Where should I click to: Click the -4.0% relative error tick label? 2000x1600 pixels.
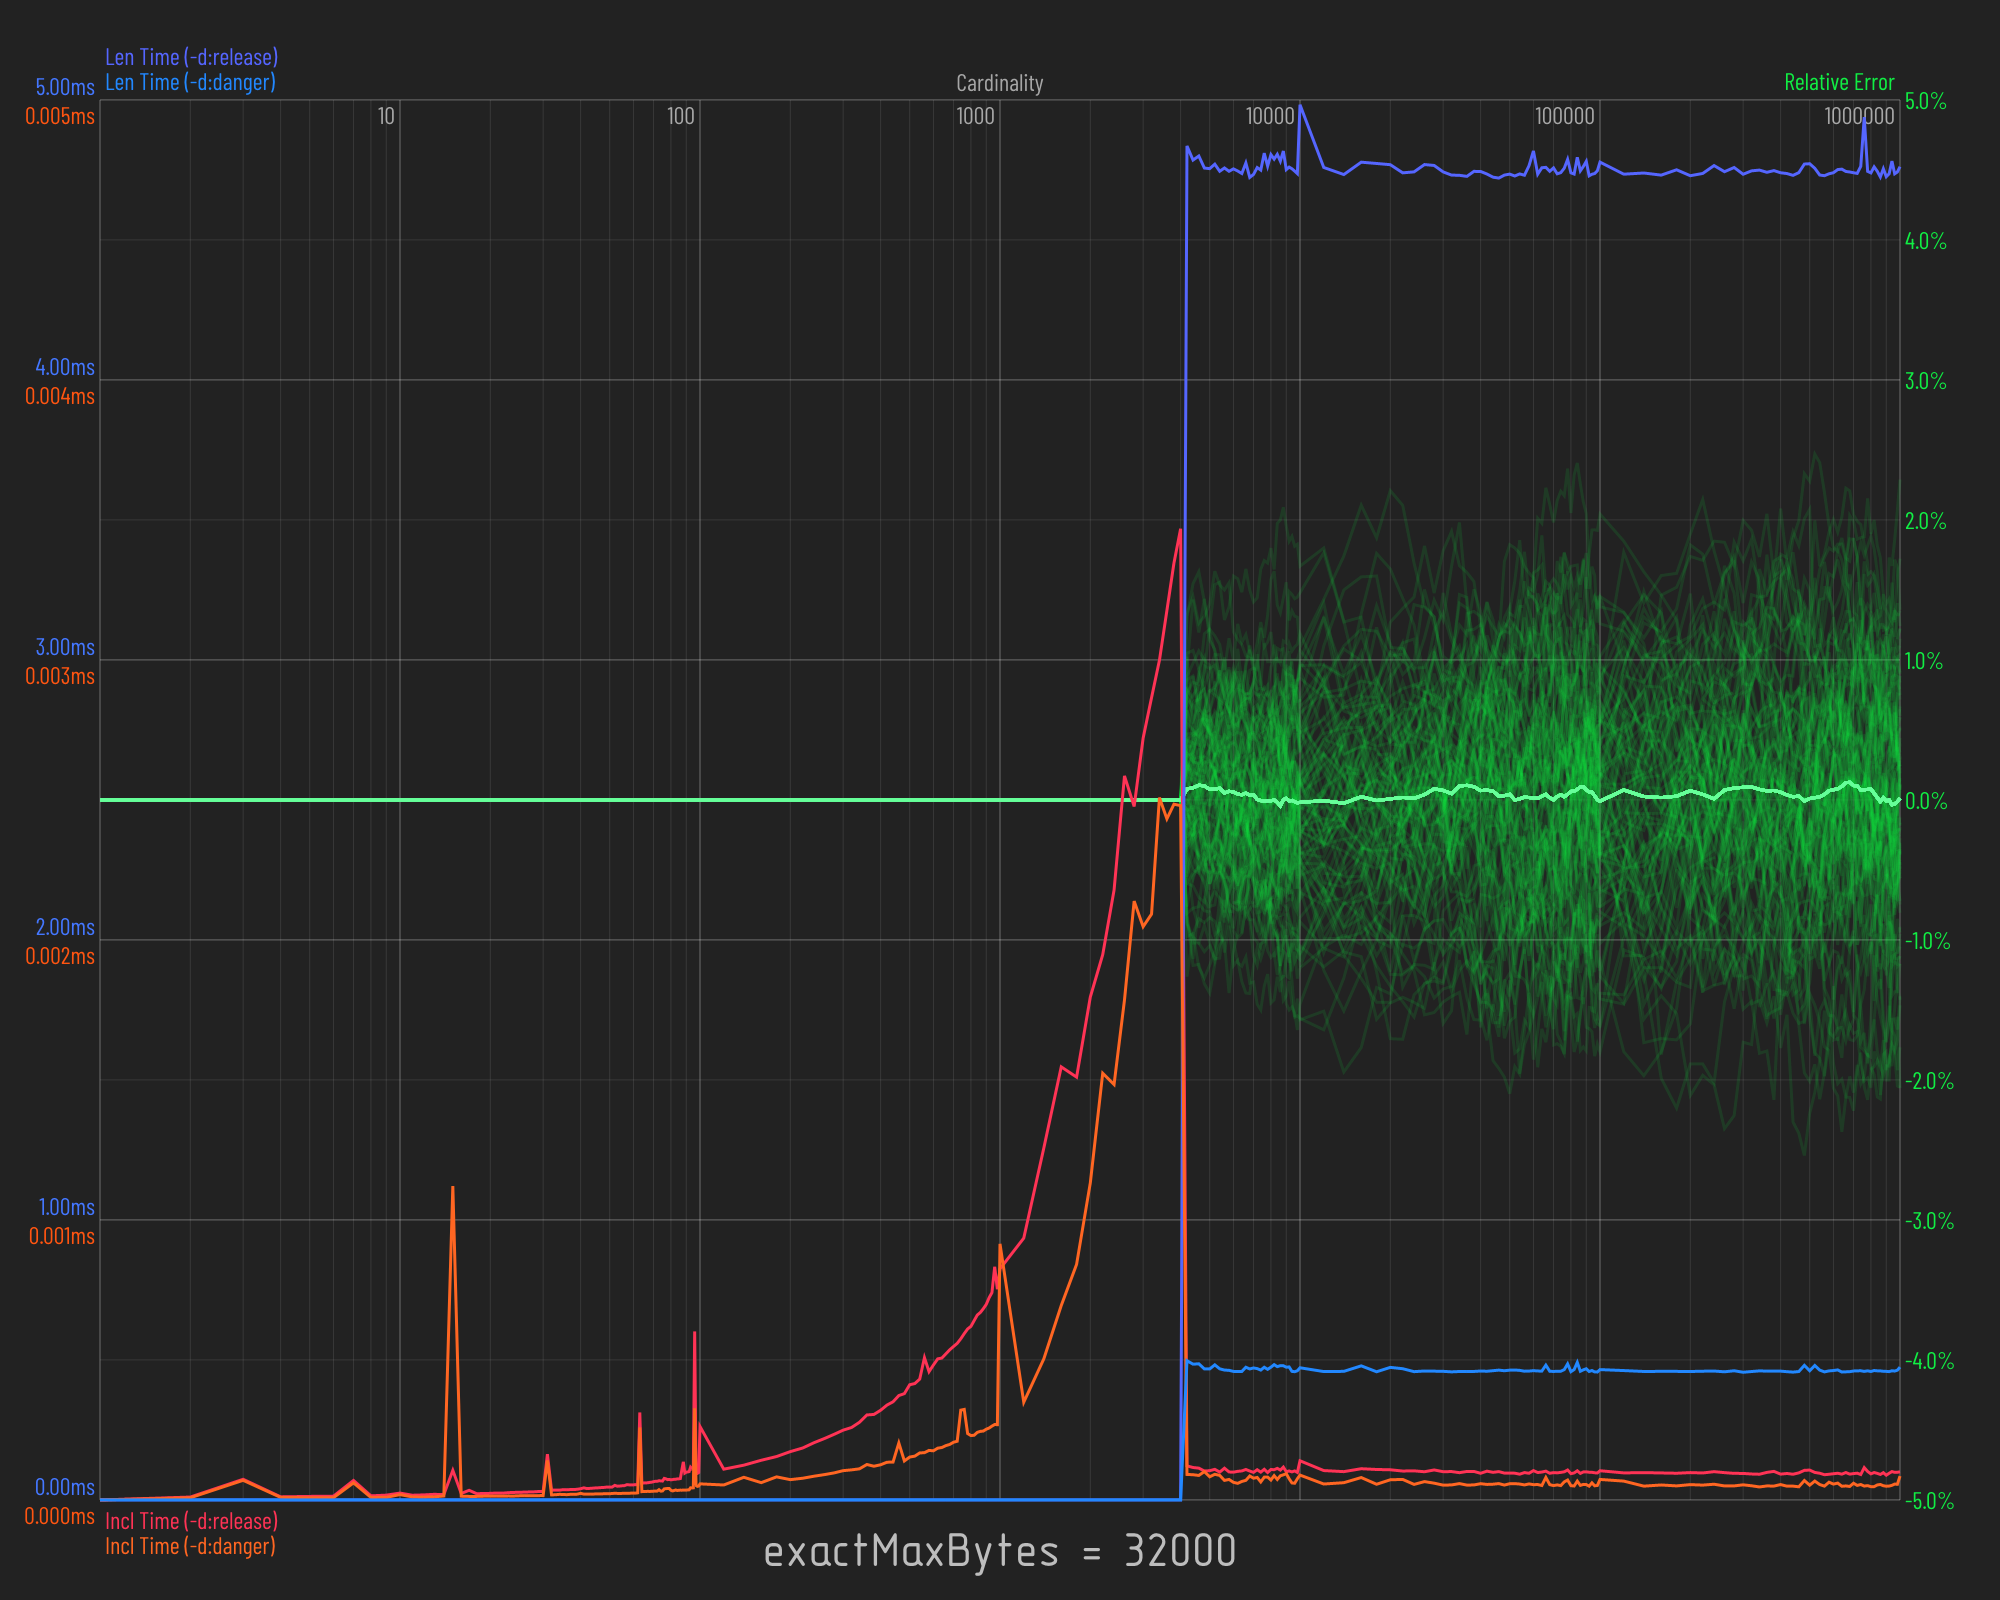(x=1928, y=1361)
